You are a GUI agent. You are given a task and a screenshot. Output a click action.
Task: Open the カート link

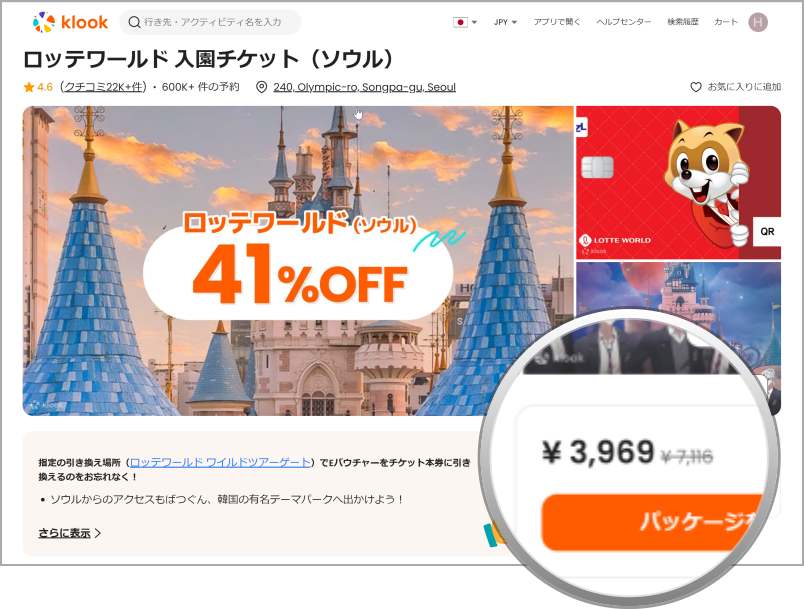[x=726, y=22]
